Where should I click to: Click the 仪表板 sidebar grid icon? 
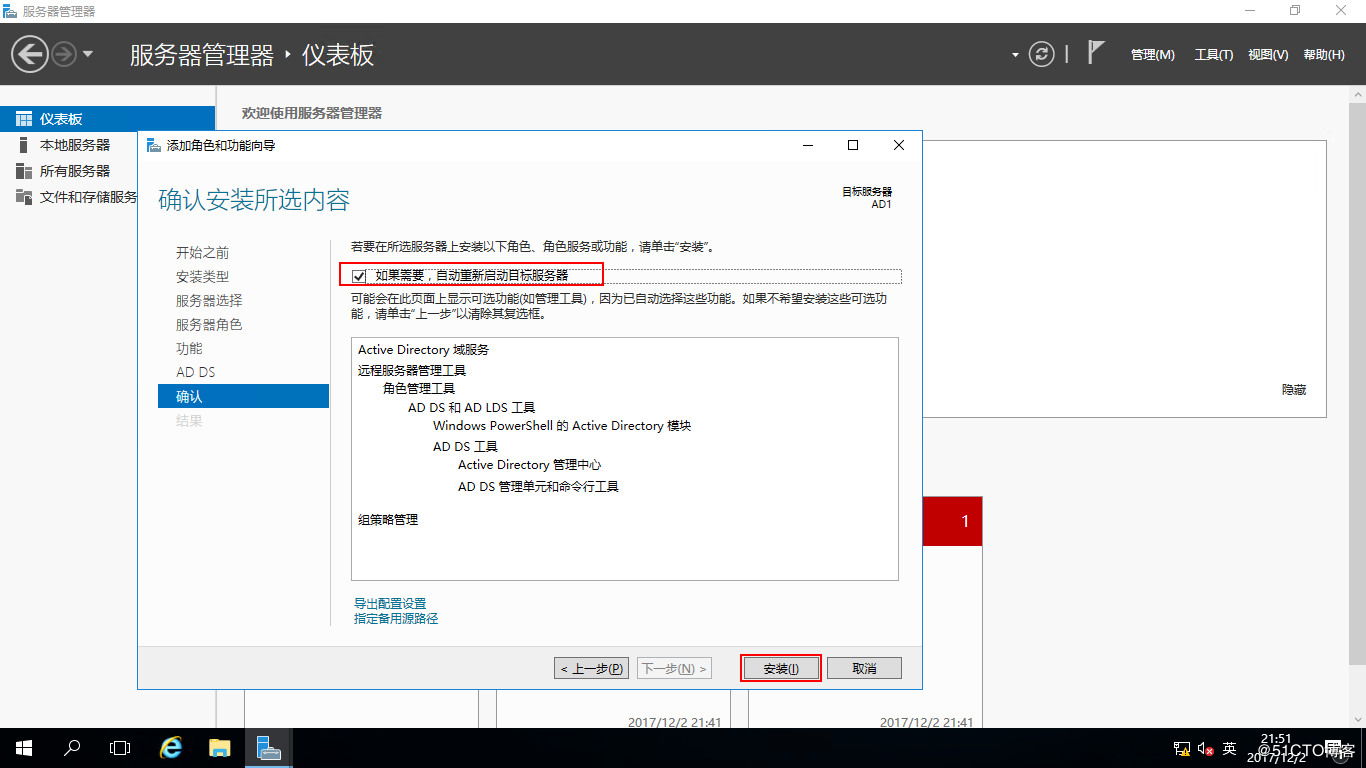[x=24, y=119]
